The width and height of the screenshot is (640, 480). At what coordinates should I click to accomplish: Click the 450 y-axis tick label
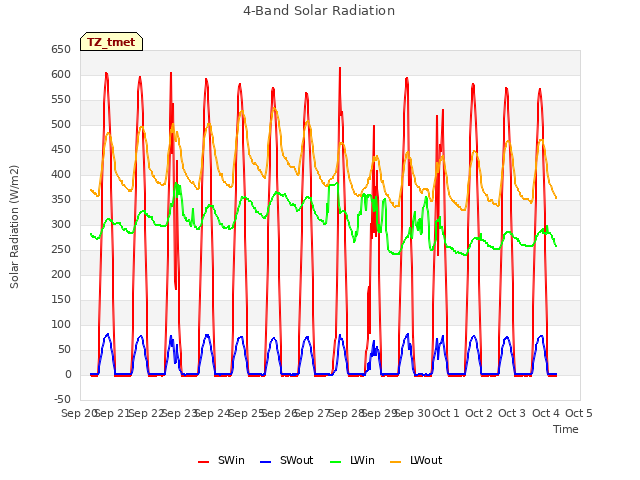coord(61,150)
